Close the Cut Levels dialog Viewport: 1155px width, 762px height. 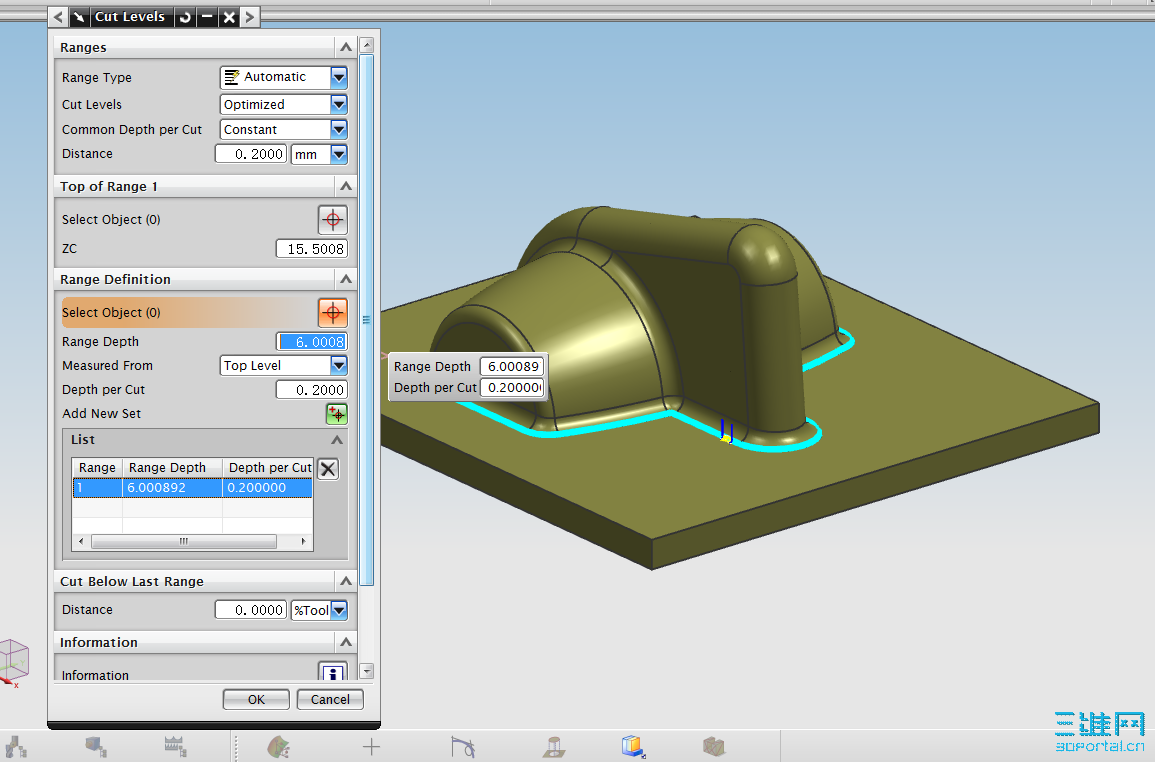(x=229, y=17)
